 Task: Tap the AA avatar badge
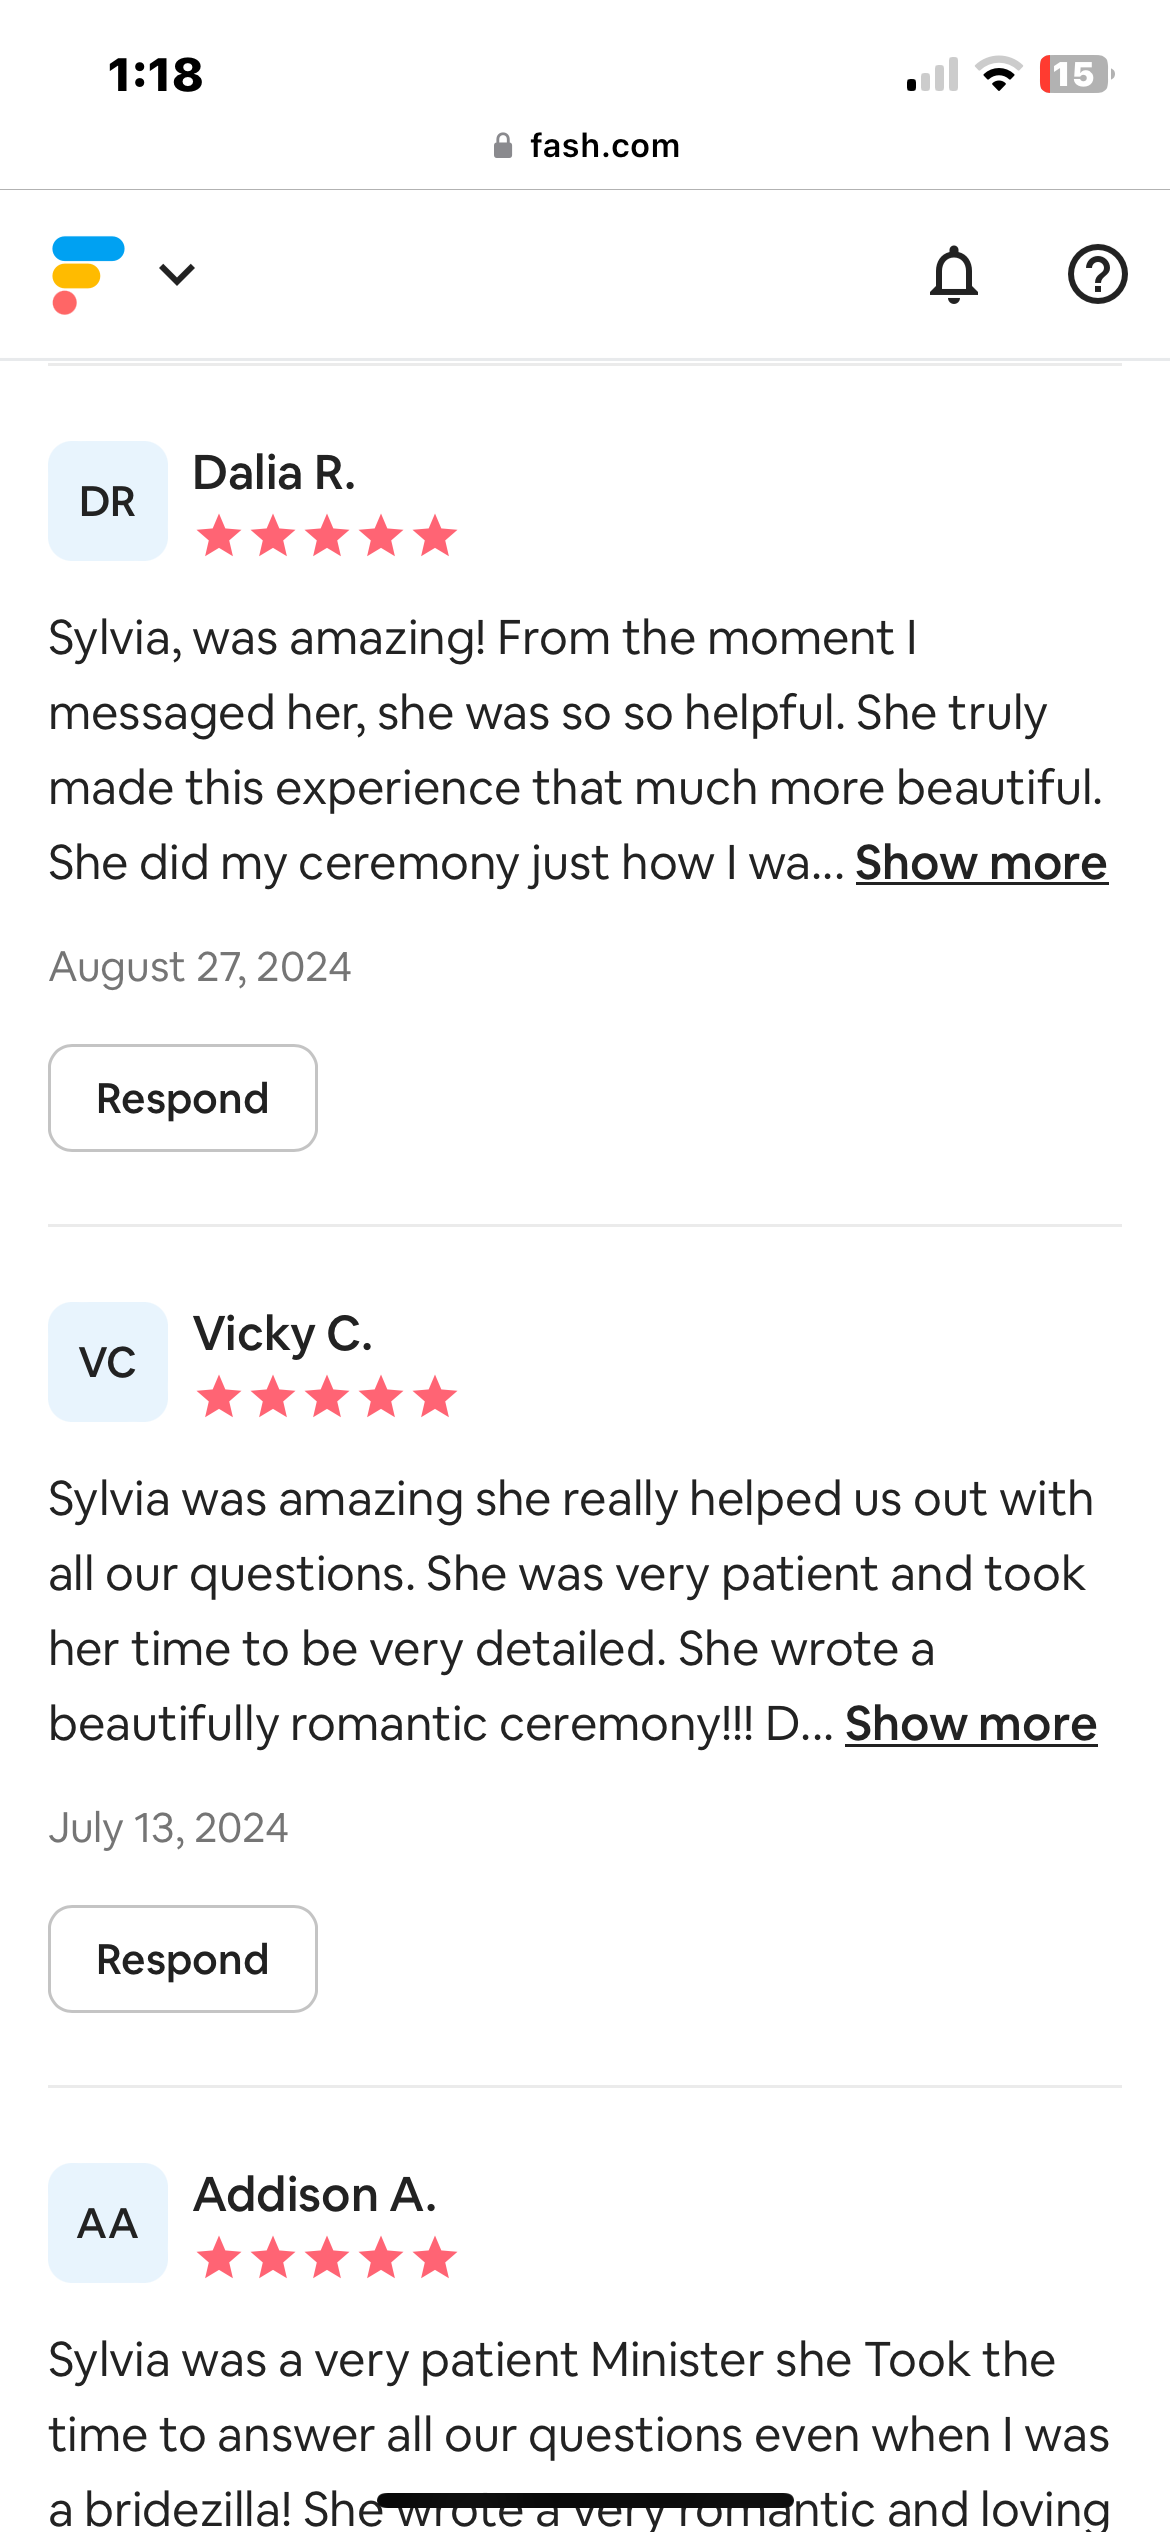pos(108,2223)
